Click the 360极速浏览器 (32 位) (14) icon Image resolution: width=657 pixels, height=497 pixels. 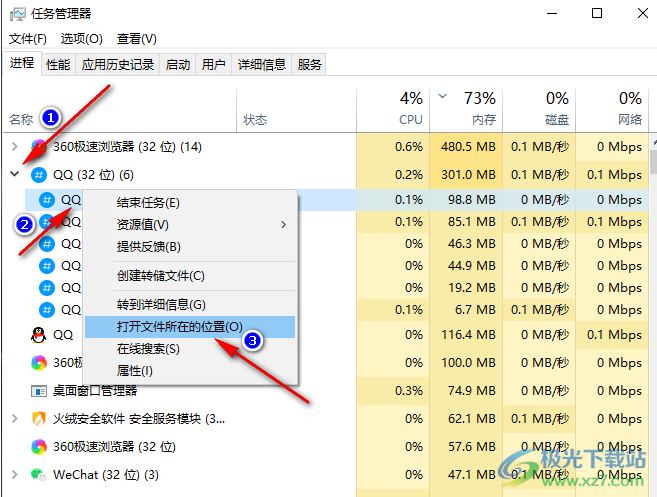(39, 147)
